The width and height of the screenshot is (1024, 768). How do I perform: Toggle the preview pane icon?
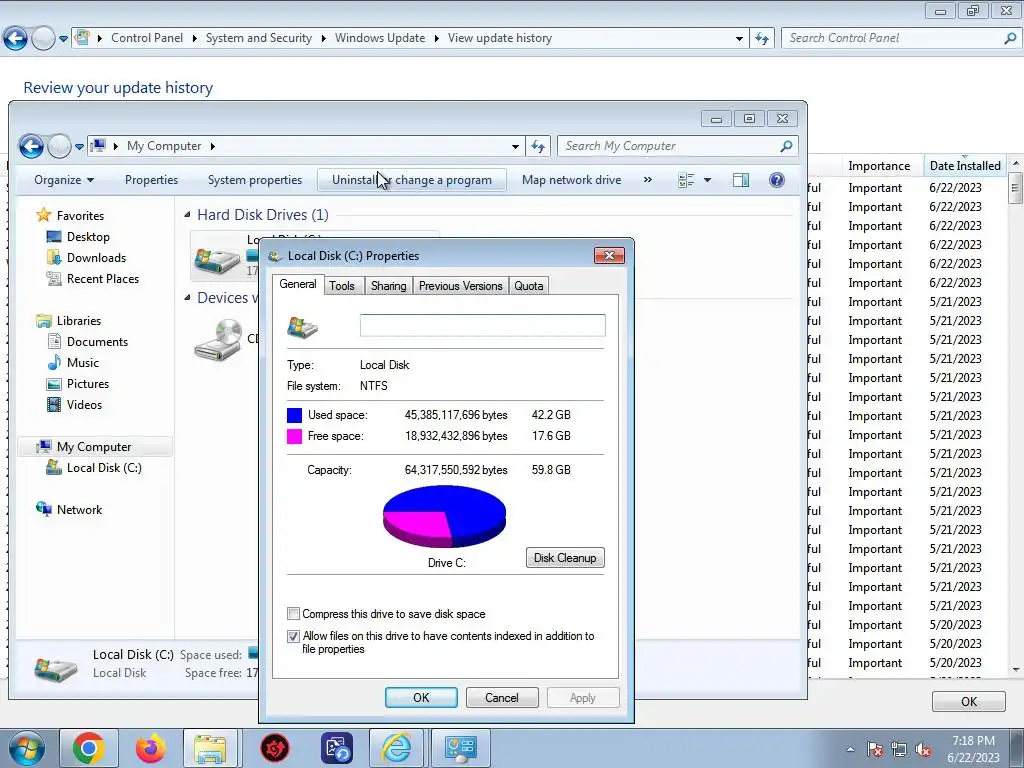741,180
